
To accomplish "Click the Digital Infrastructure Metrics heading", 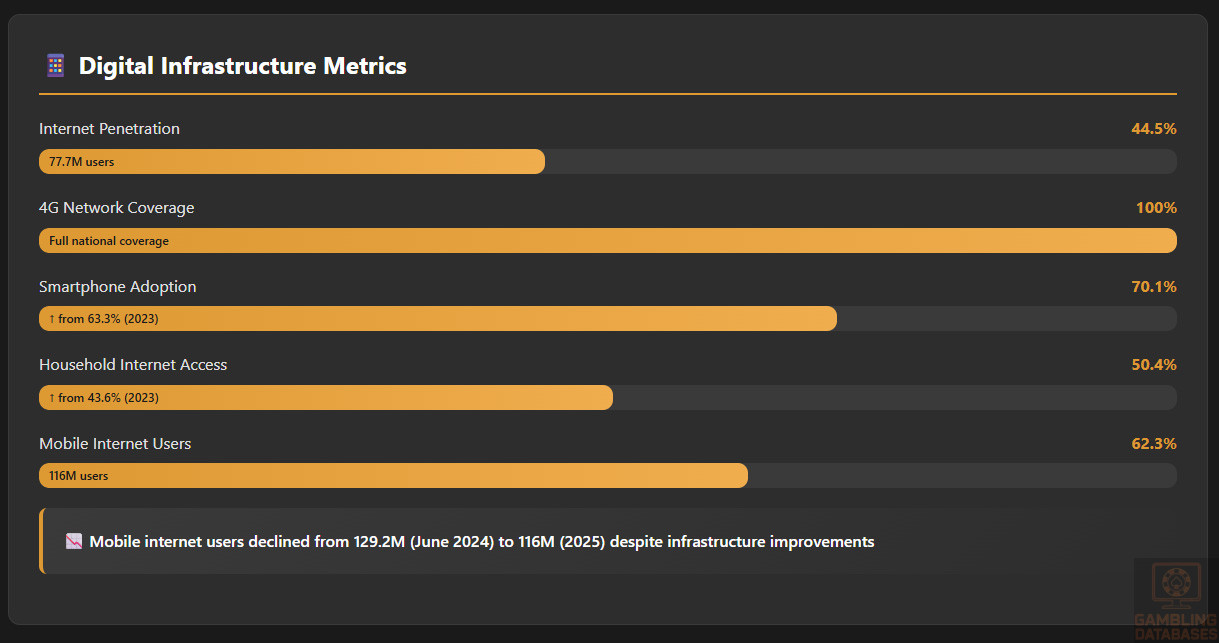I will (242, 66).
